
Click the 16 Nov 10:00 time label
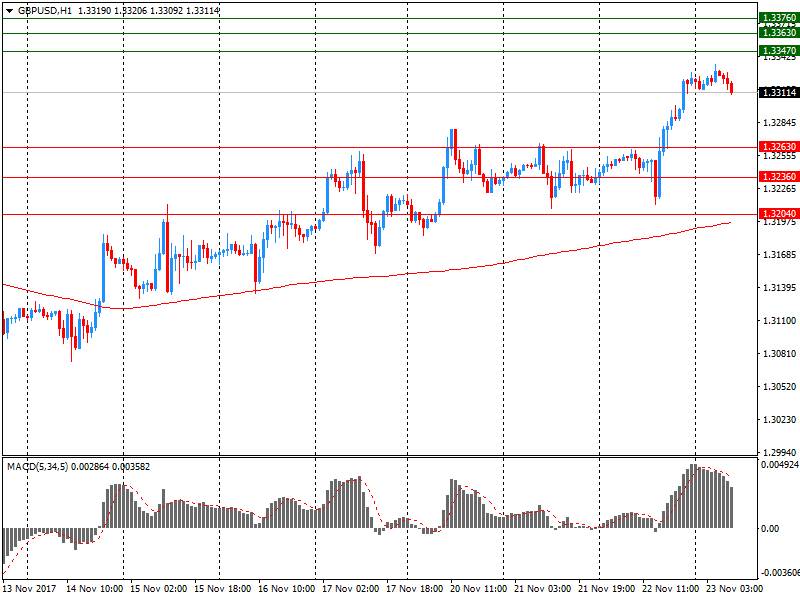287,589
